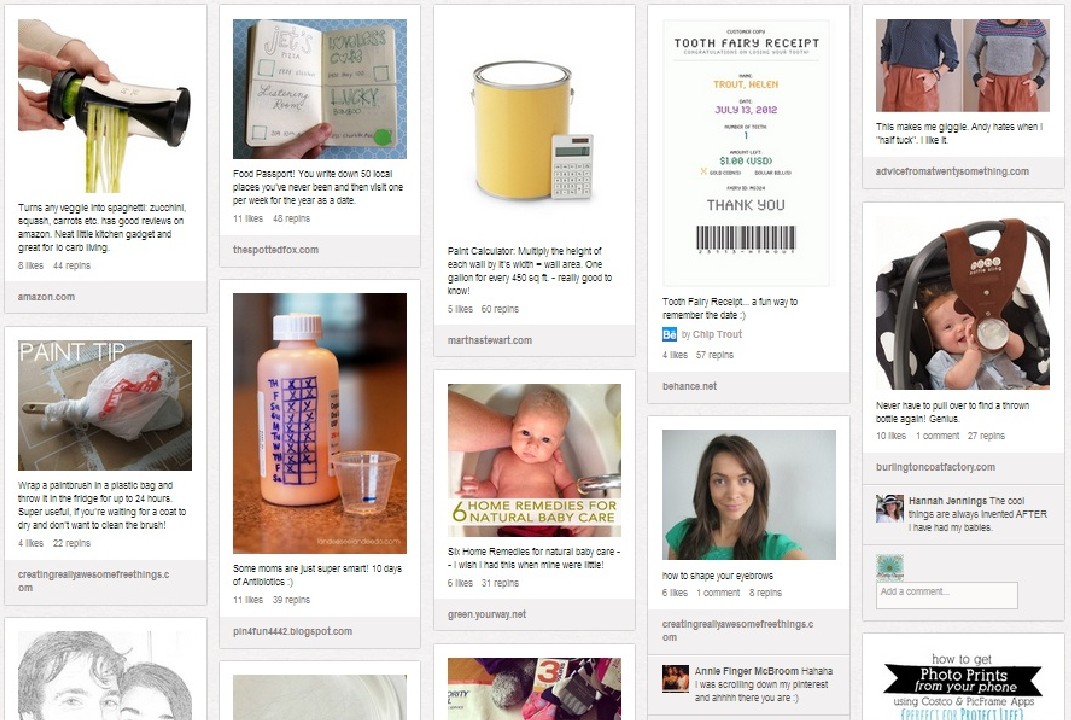Open the baby bottle holder pin

click(x=962, y=303)
